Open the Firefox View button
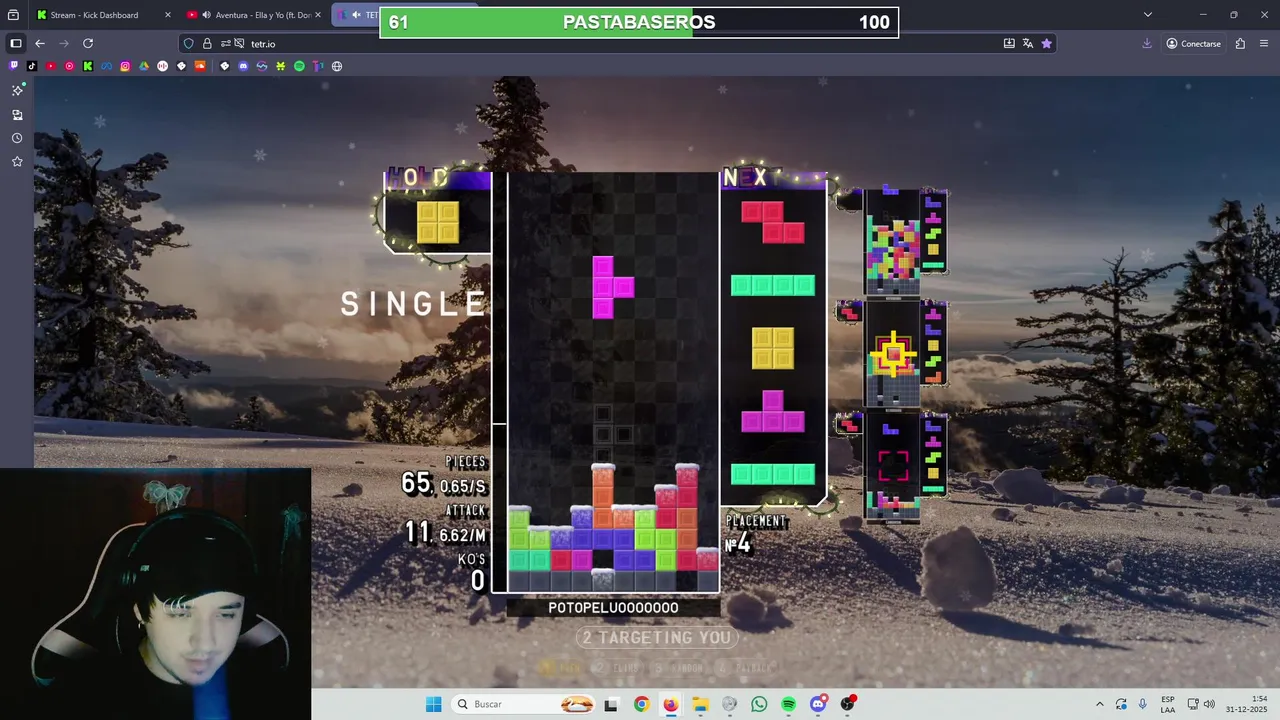This screenshot has width=1280, height=720. [x=13, y=15]
